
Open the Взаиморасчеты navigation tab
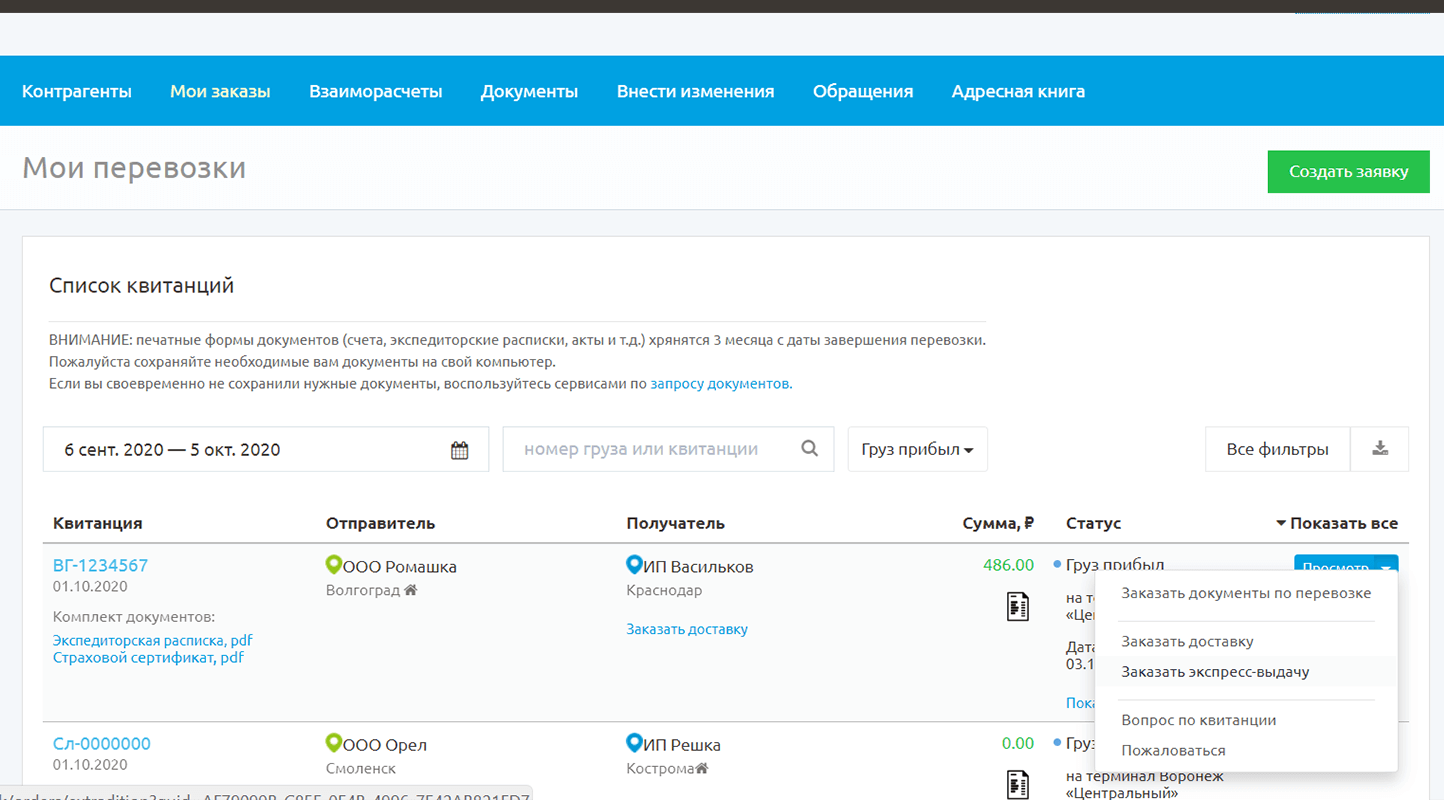375,91
